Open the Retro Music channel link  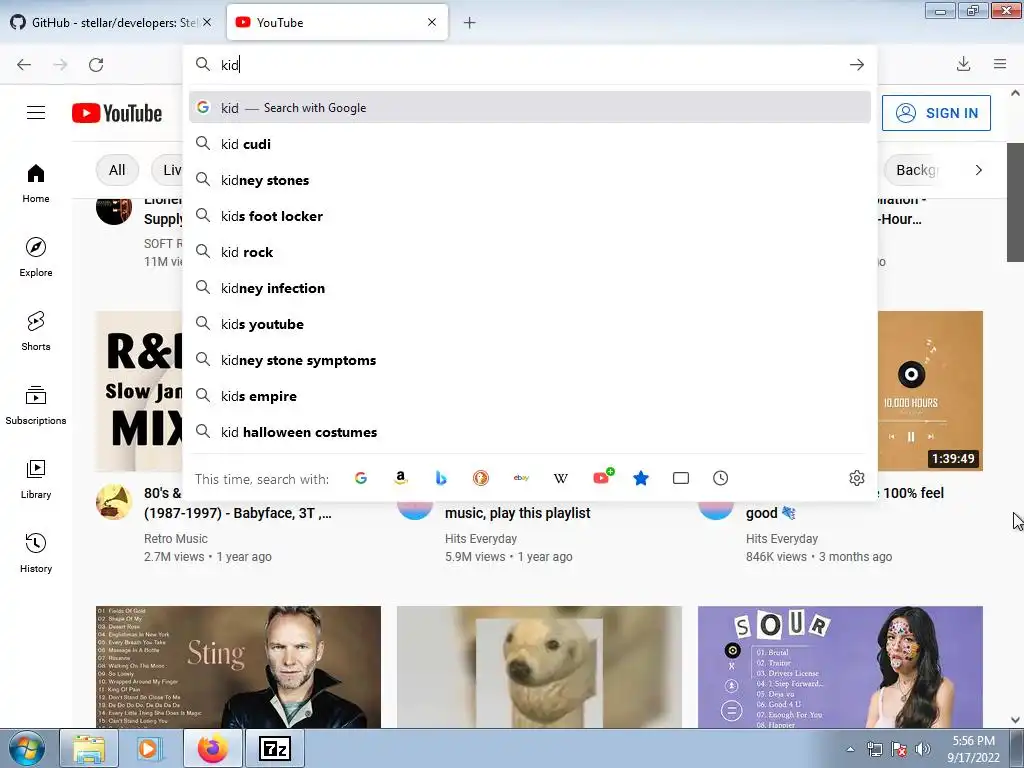(176, 539)
